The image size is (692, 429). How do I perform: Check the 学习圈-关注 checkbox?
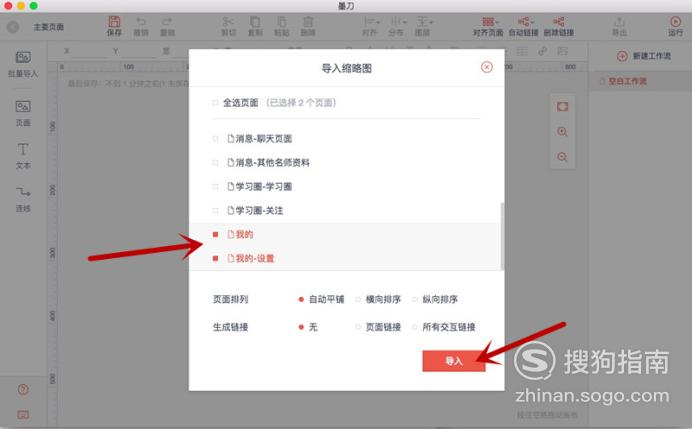click(215, 210)
